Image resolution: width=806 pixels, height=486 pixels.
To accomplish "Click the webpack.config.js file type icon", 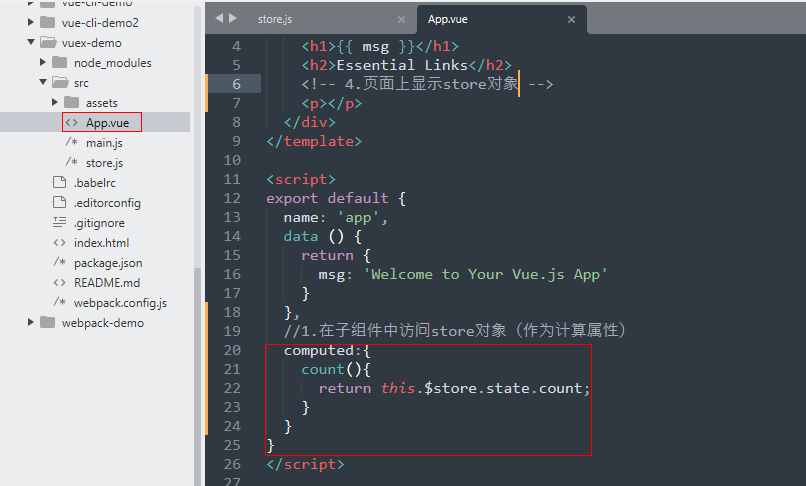I will click(60, 302).
